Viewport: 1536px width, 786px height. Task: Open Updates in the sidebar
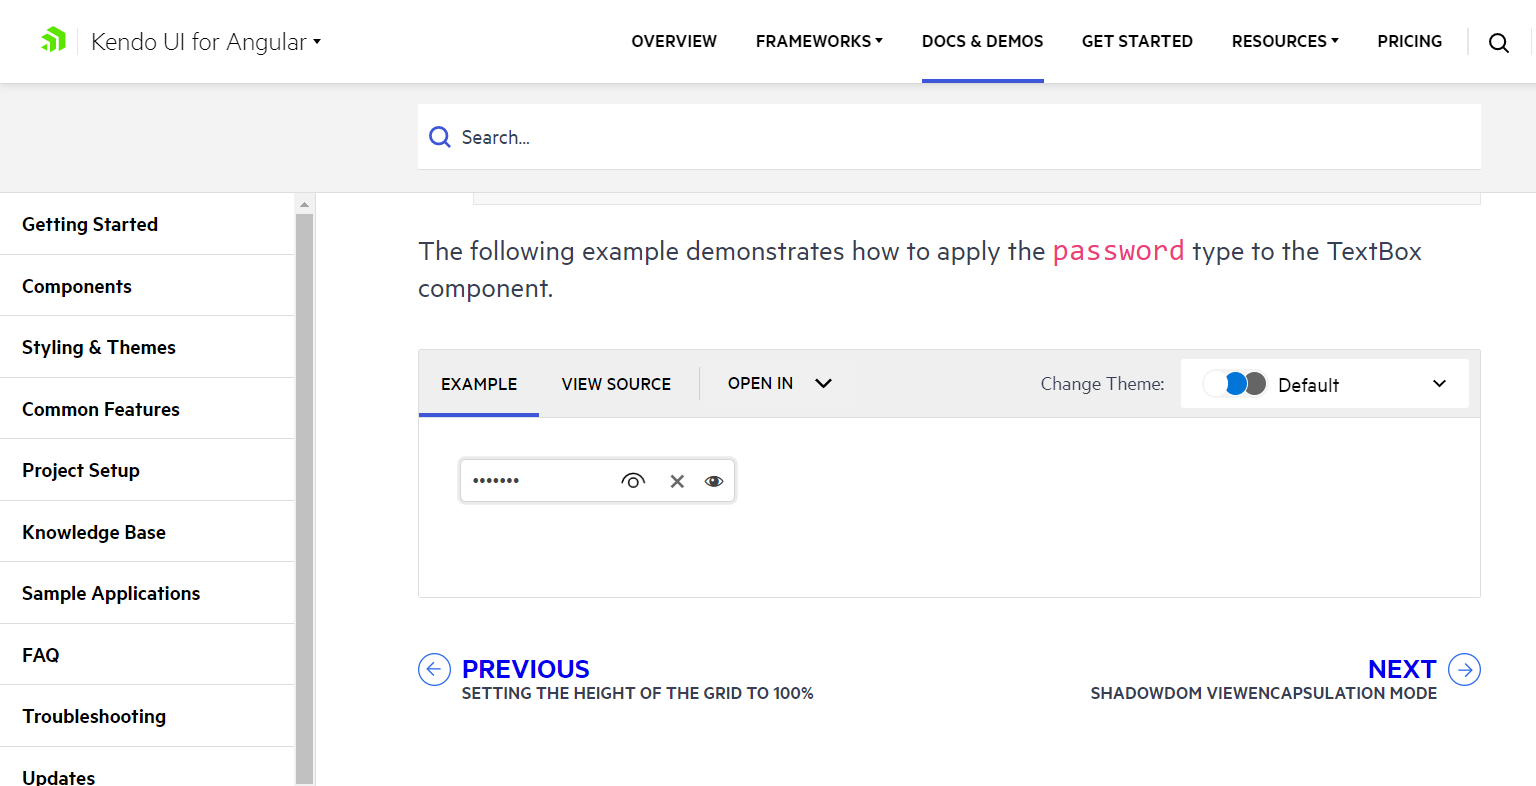(x=147, y=767)
